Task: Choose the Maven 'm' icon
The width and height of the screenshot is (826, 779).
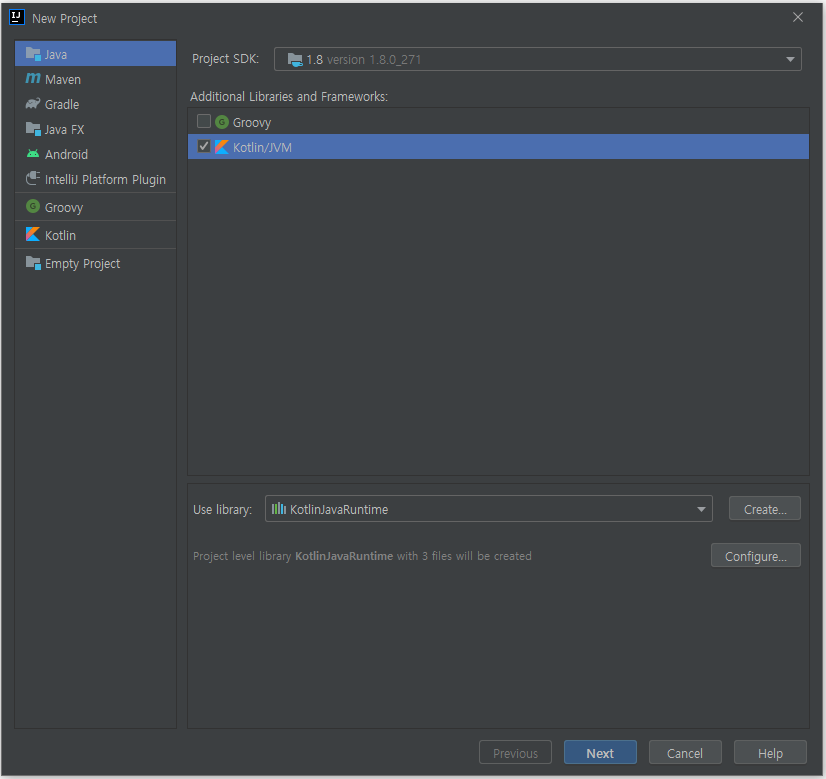Action: coord(33,78)
